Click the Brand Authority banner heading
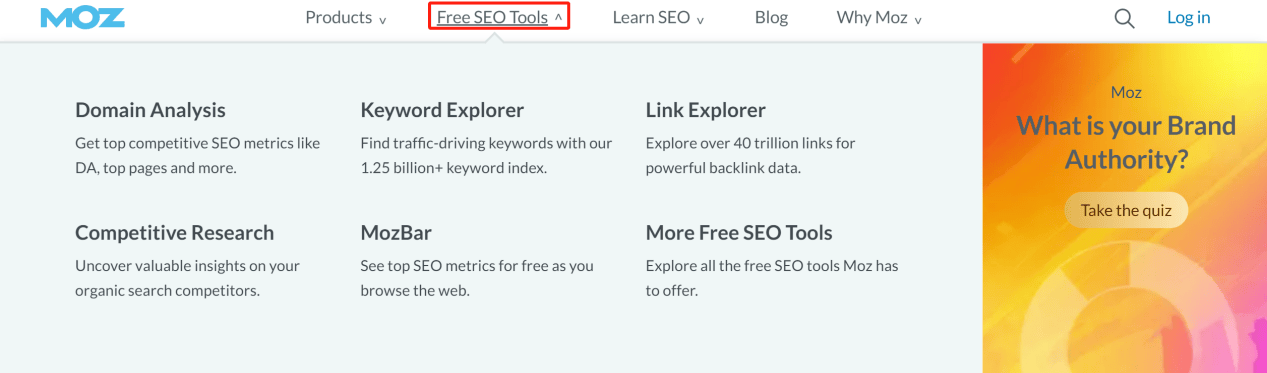This screenshot has height=373, width=1267. click(1126, 142)
